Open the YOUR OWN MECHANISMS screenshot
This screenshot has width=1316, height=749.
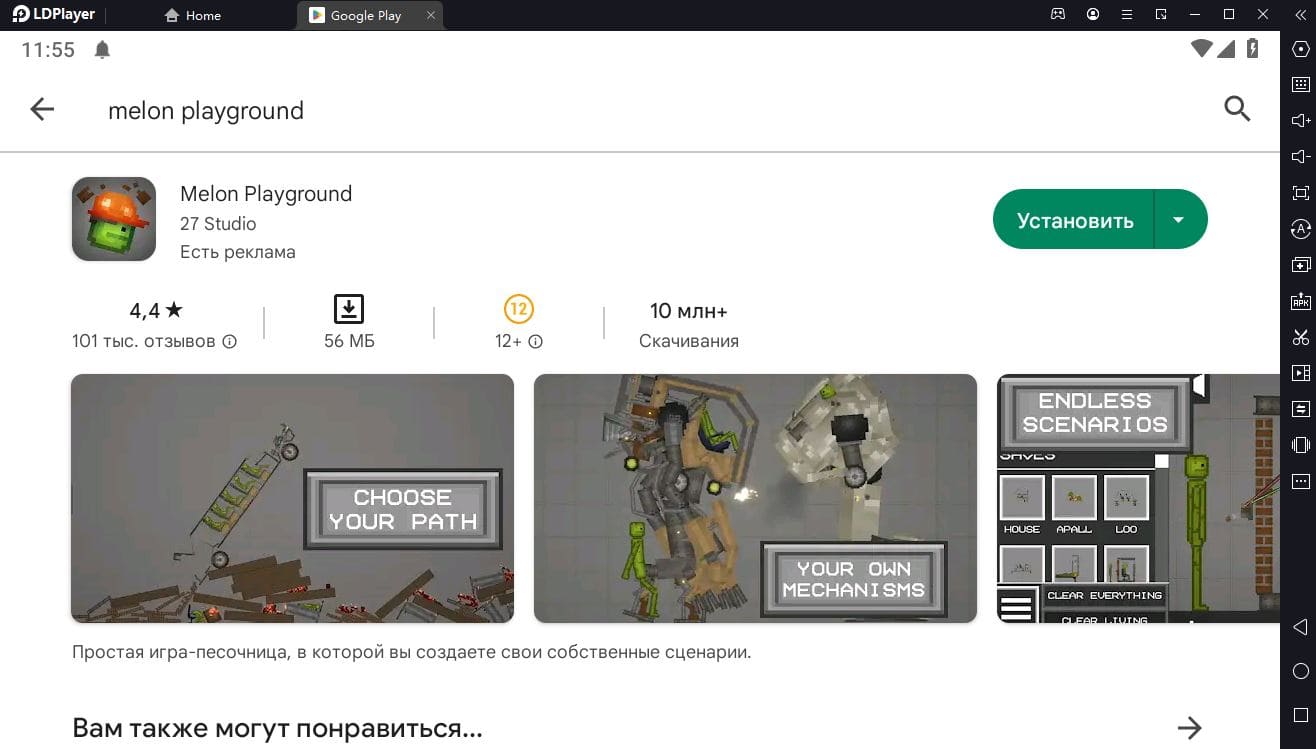click(x=755, y=498)
